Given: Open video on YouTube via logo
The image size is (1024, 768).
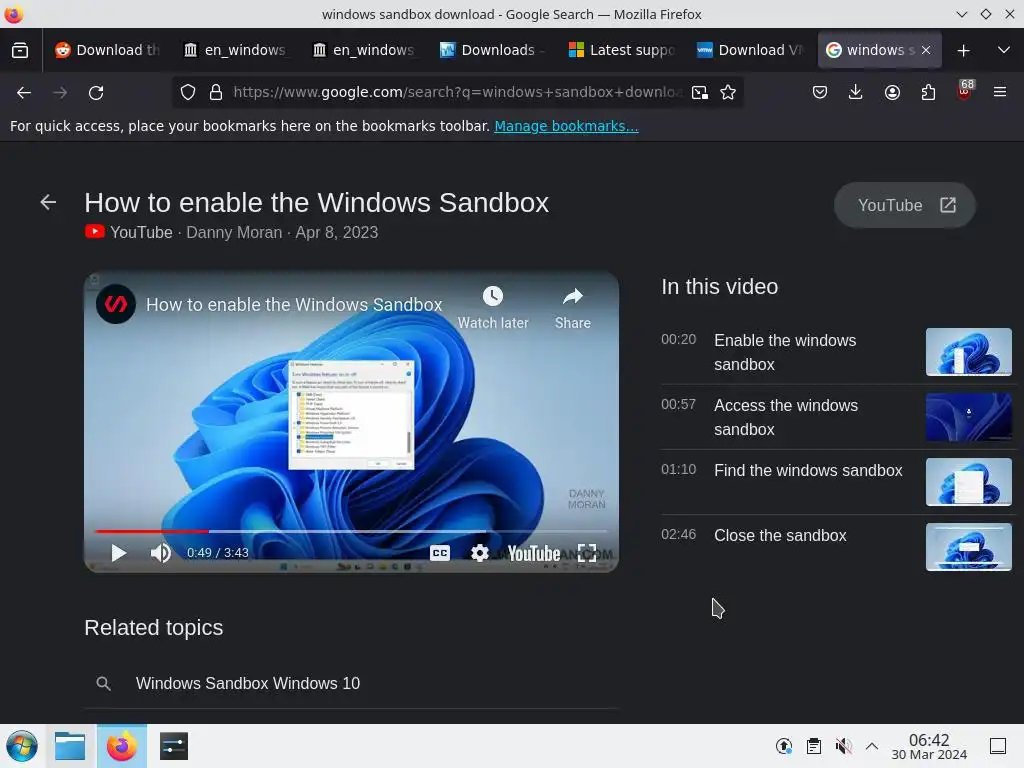Looking at the screenshot, I should pos(534,554).
